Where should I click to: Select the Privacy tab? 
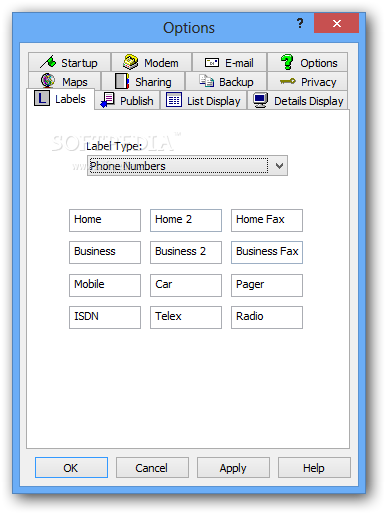click(307, 81)
